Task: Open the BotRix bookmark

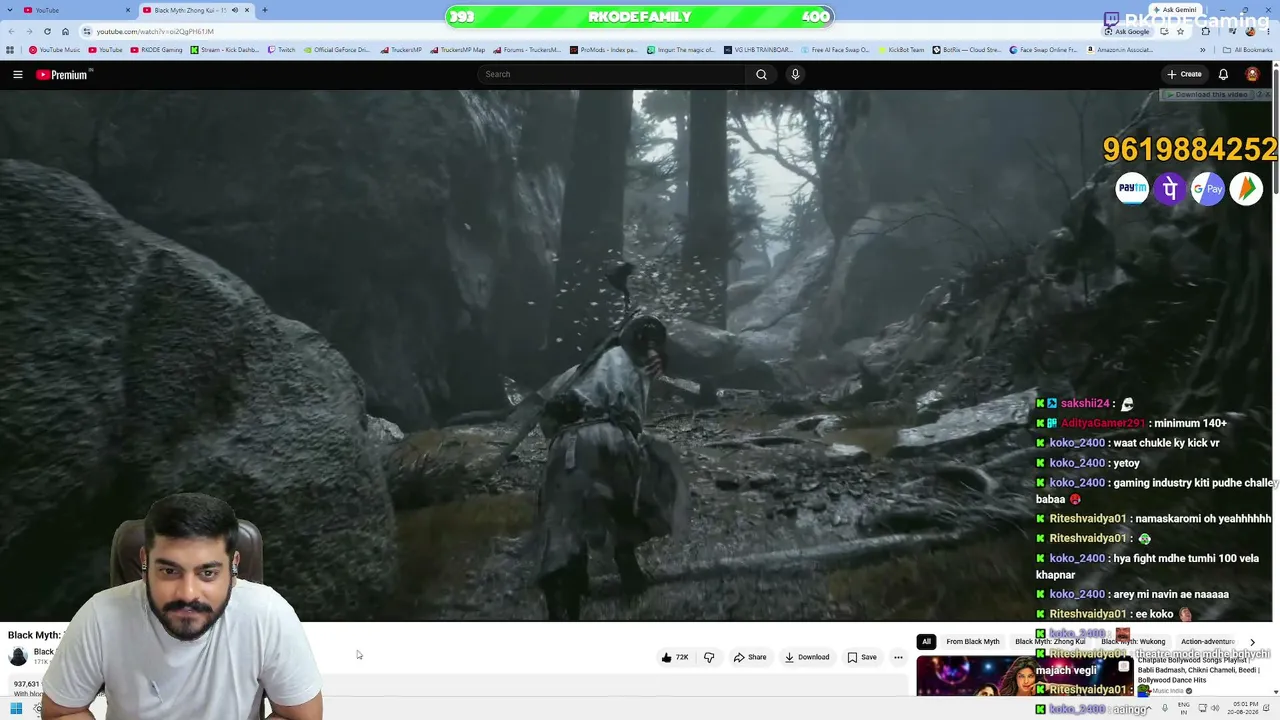Action: click(x=967, y=50)
